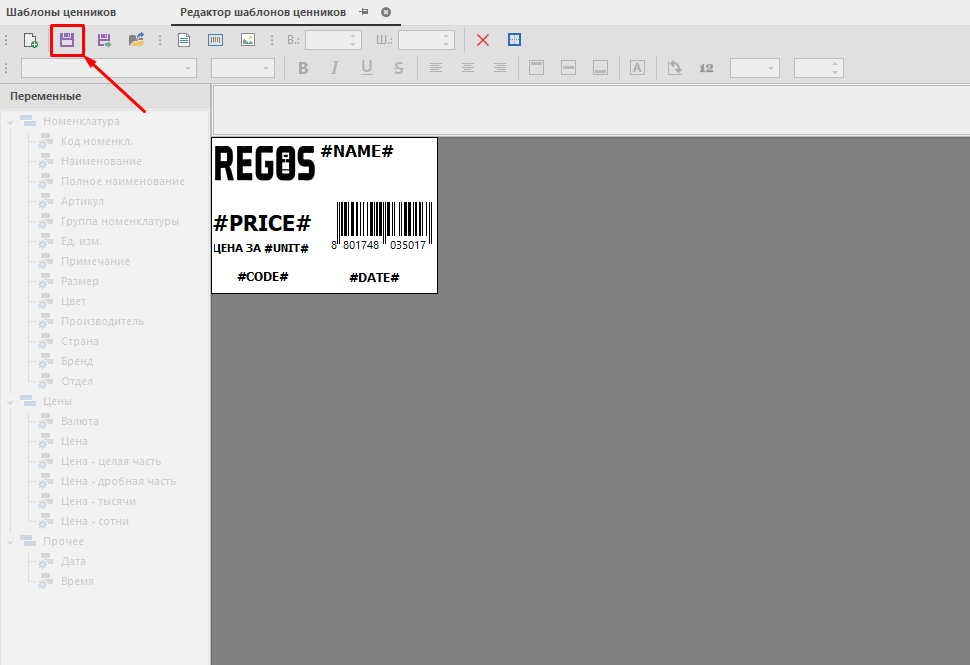This screenshot has width=970, height=665.
Task: Insert a barcode element
Action: point(215,40)
